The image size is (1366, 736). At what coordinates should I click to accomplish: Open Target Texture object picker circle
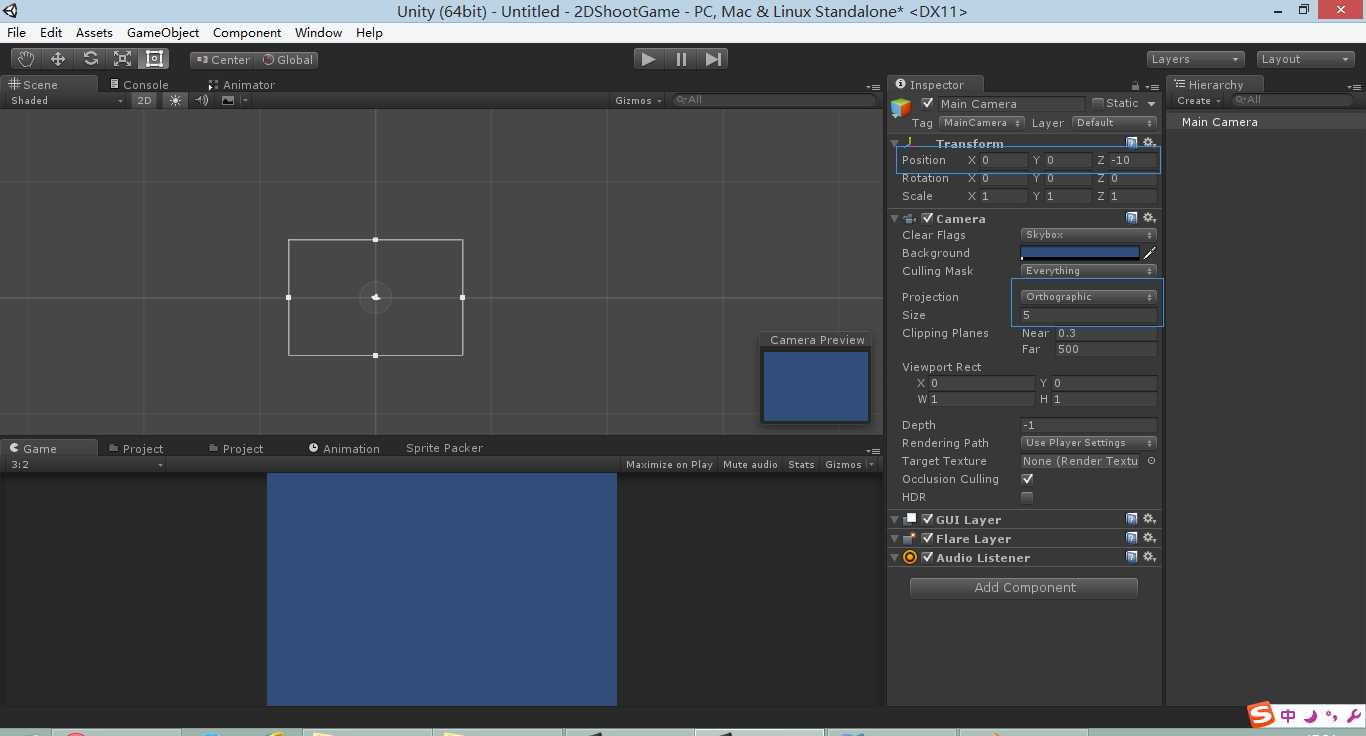coord(1151,461)
